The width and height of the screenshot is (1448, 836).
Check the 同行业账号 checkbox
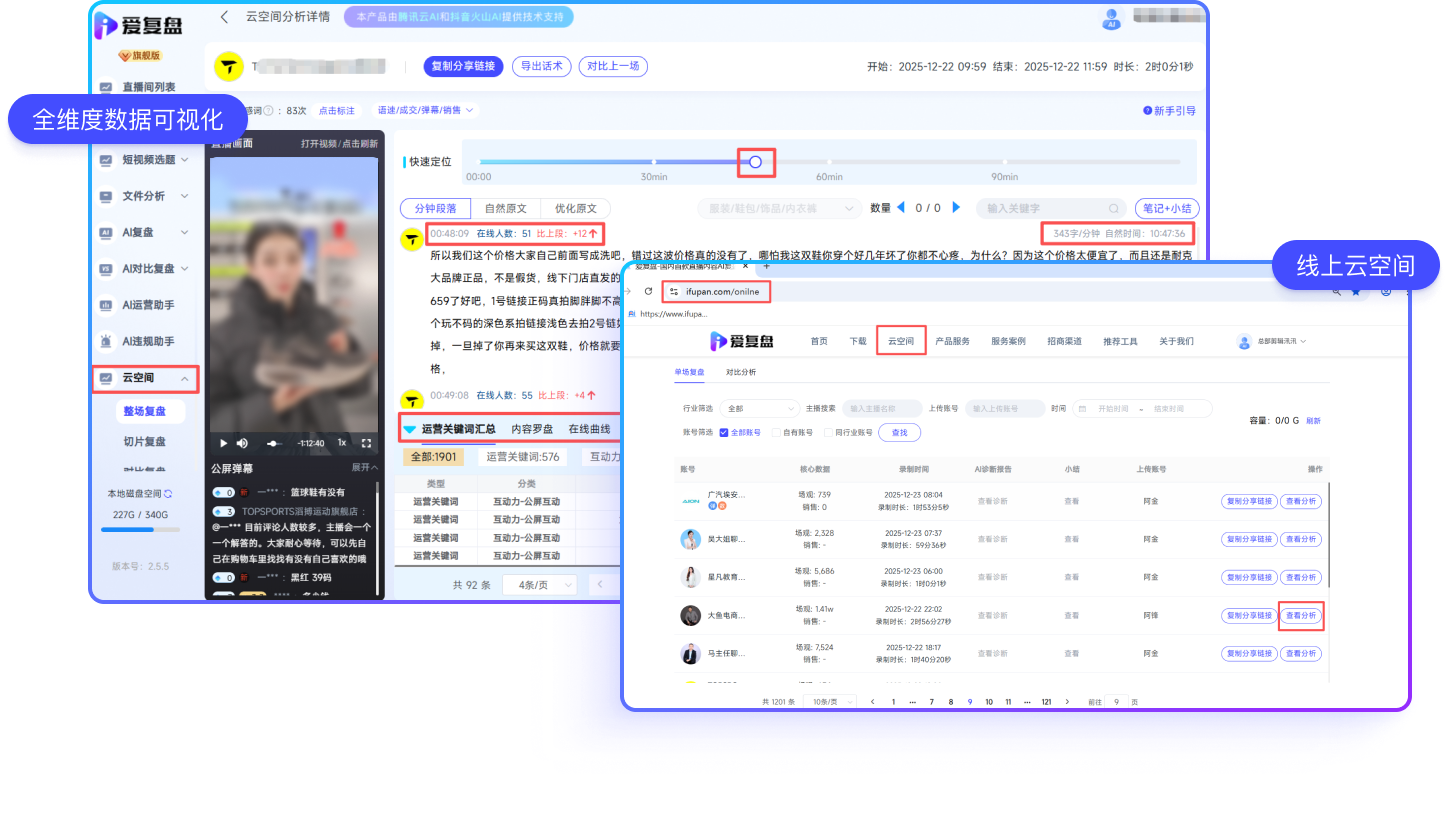tap(827, 433)
